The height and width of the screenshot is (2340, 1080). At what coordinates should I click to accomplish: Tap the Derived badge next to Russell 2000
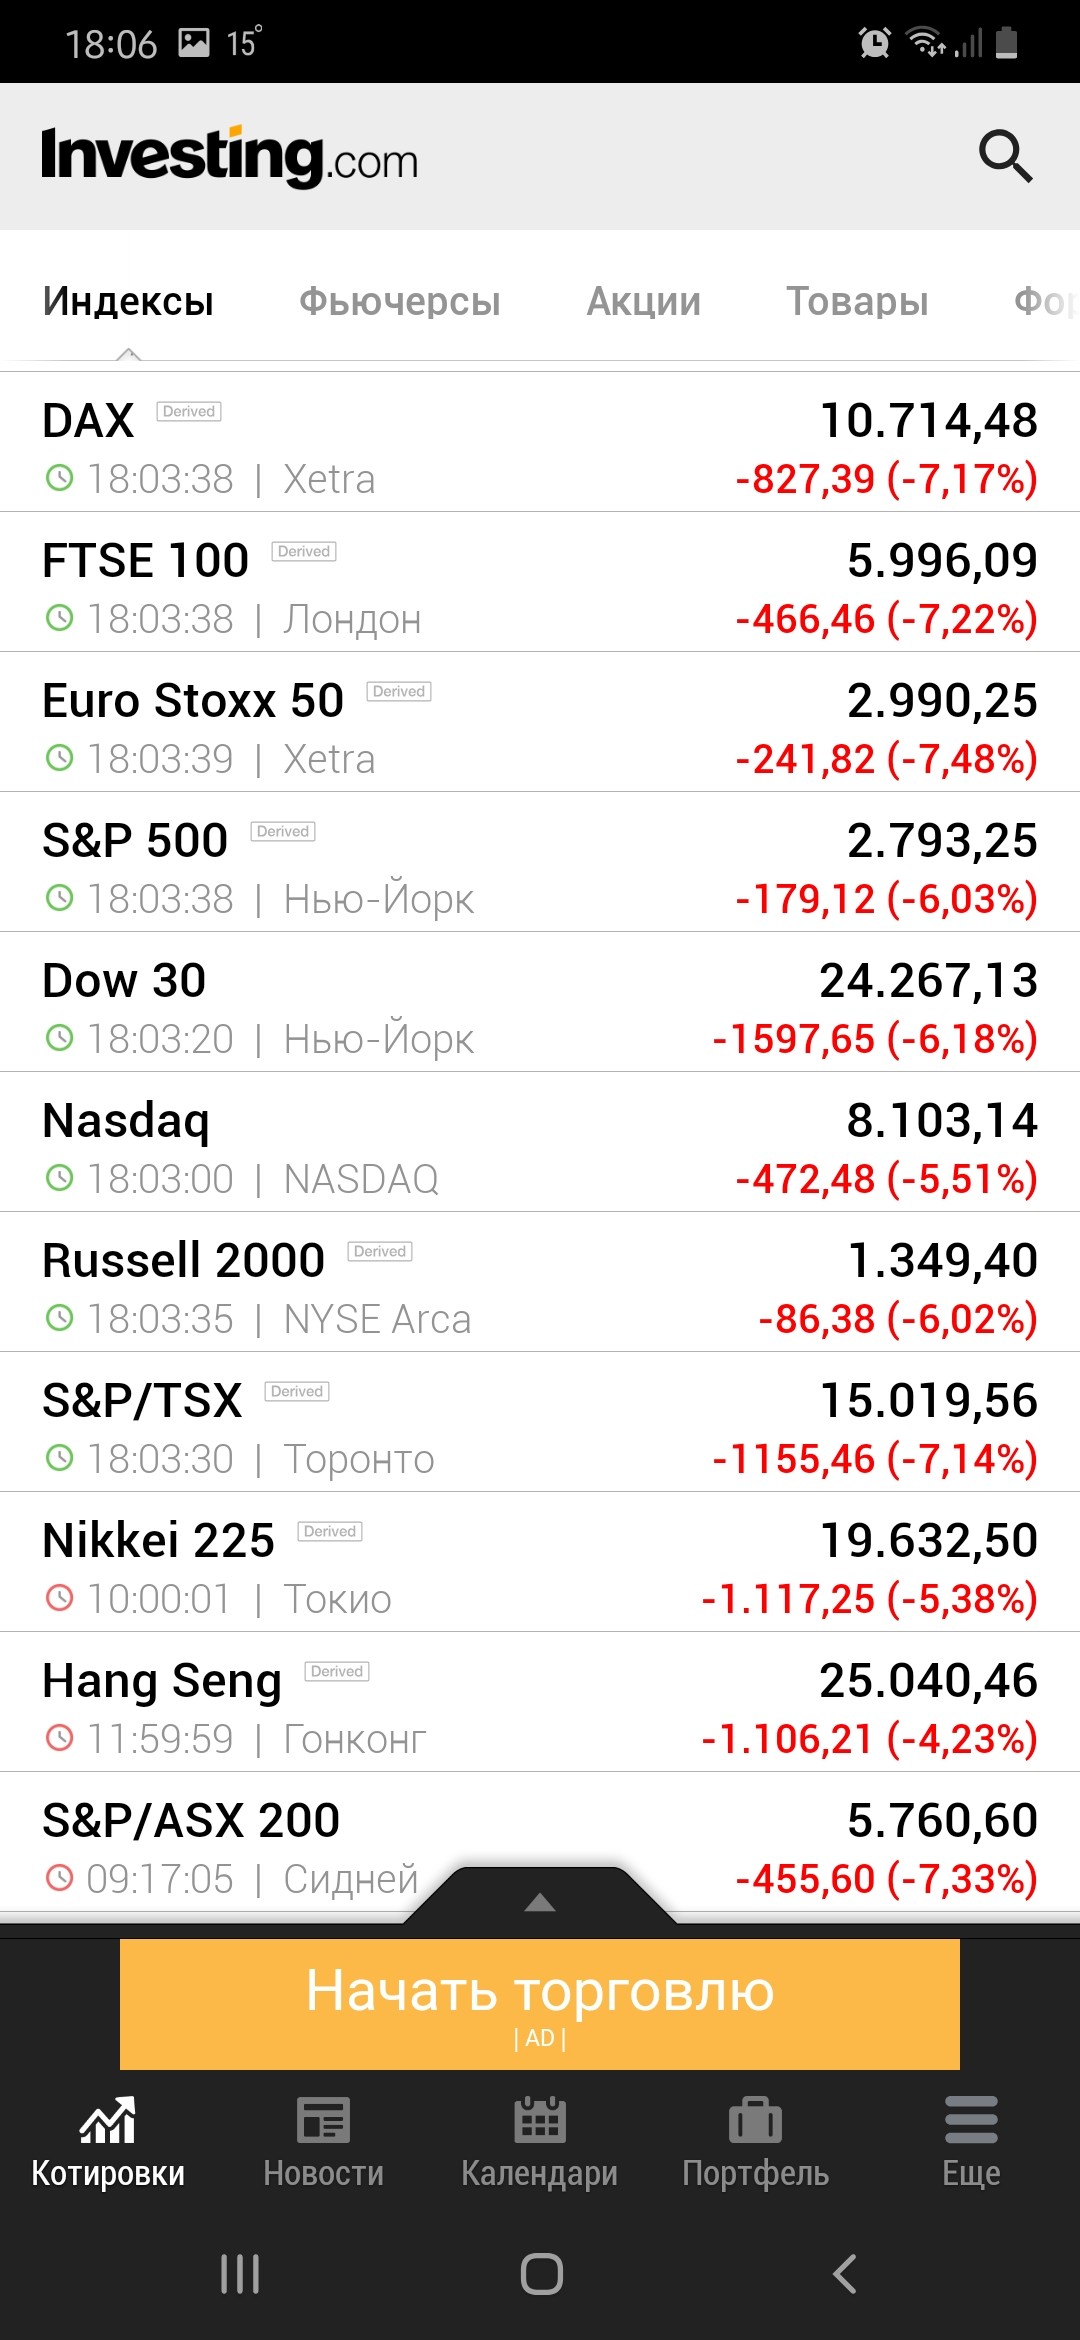tap(380, 1252)
